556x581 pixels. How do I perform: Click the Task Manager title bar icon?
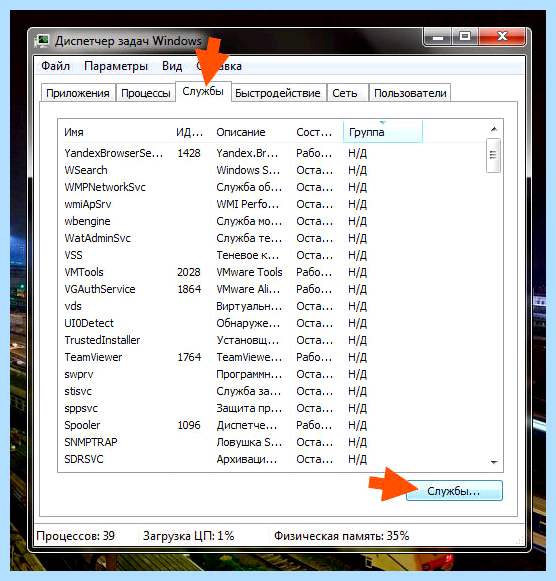point(42,40)
